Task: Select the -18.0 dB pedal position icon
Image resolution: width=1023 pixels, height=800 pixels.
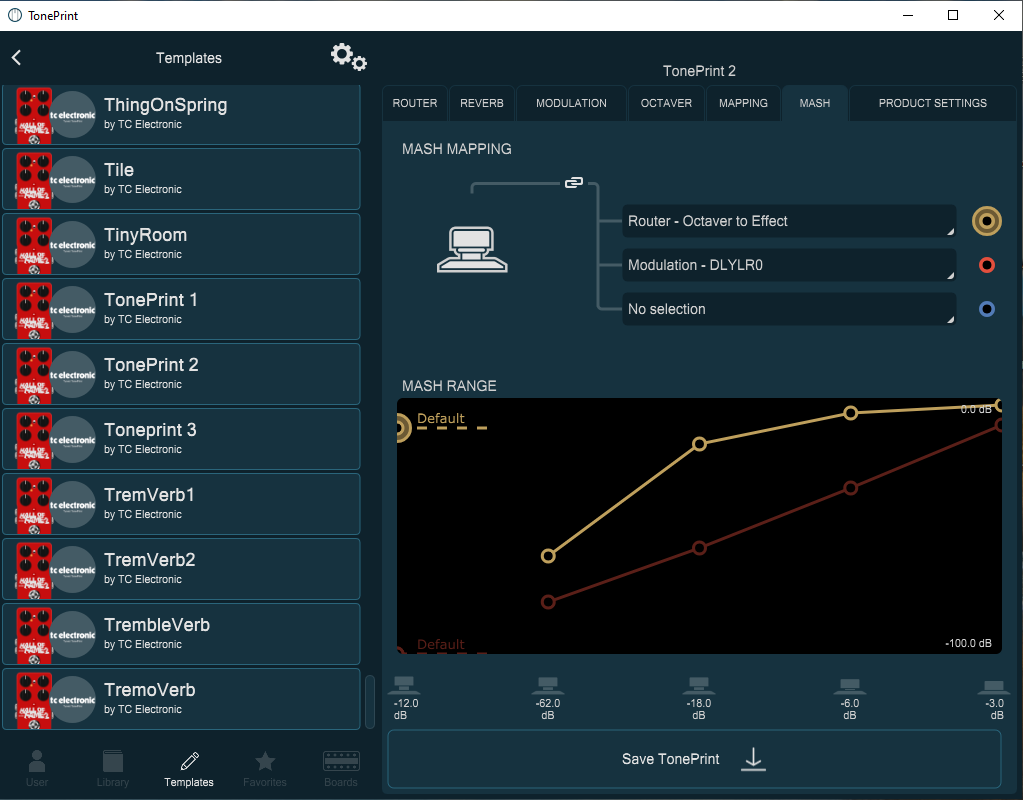Action: pos(699,685)
